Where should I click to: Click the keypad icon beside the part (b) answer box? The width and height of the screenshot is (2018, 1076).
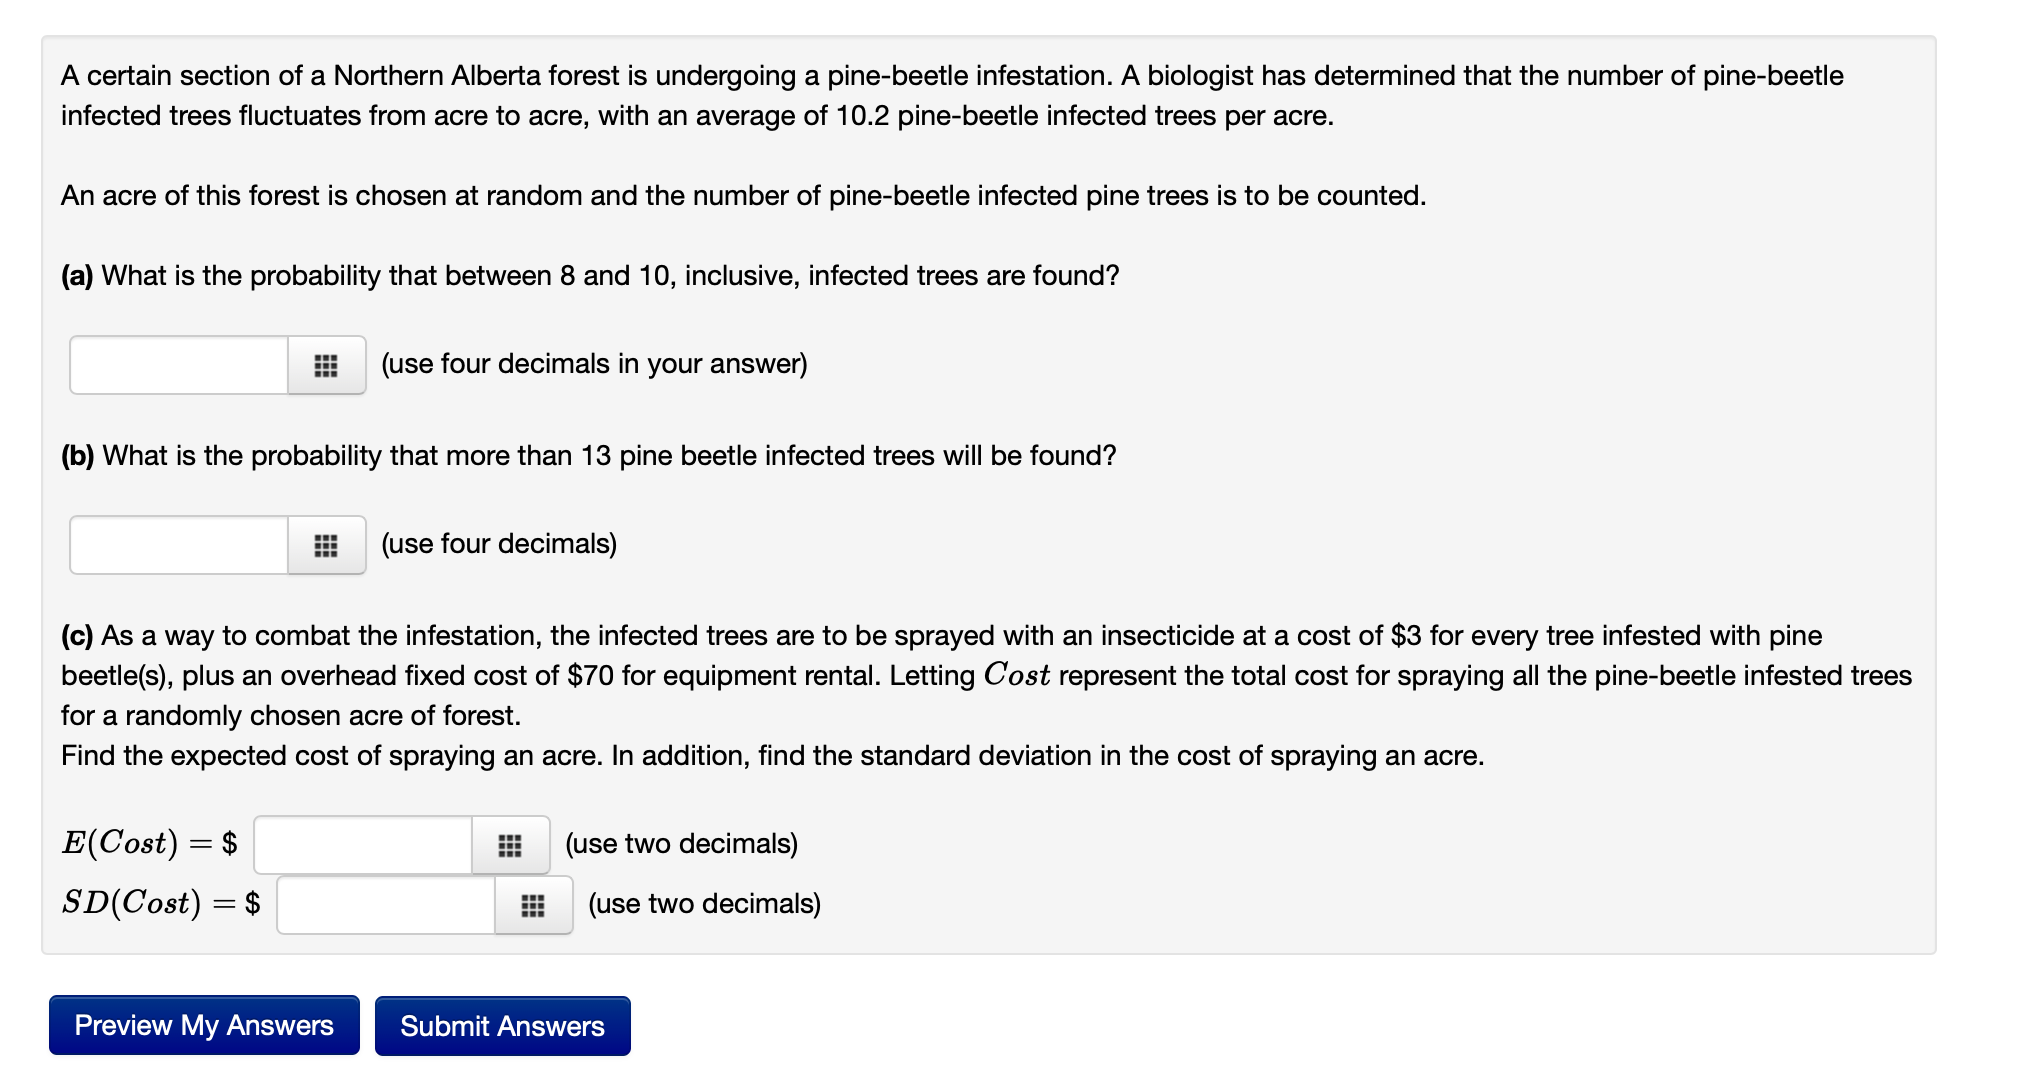[x=325, y=544]
